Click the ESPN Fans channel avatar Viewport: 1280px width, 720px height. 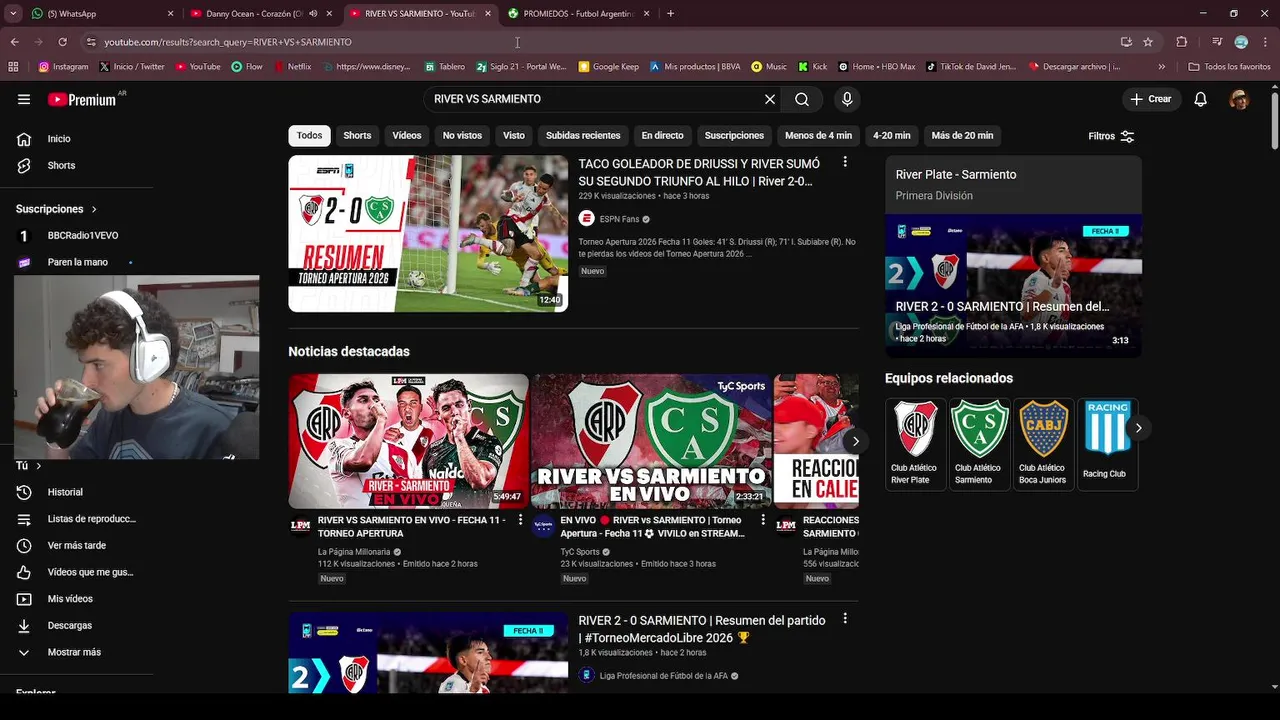click(587, 219)
